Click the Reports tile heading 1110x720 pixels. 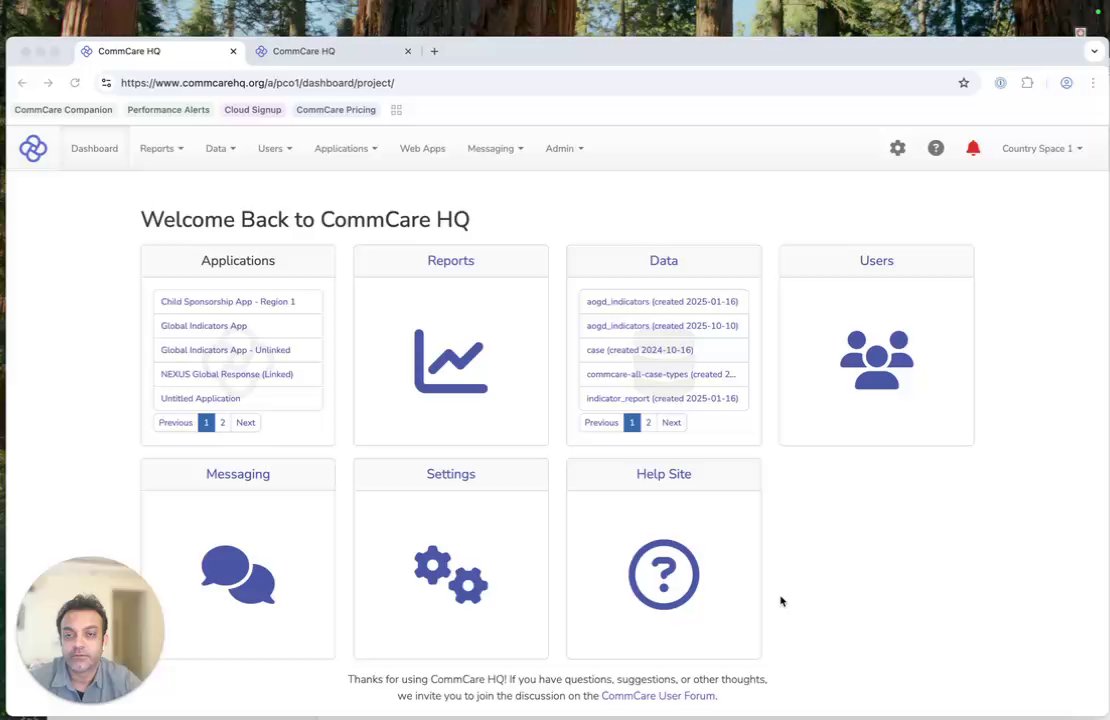[x=451, y=261]
